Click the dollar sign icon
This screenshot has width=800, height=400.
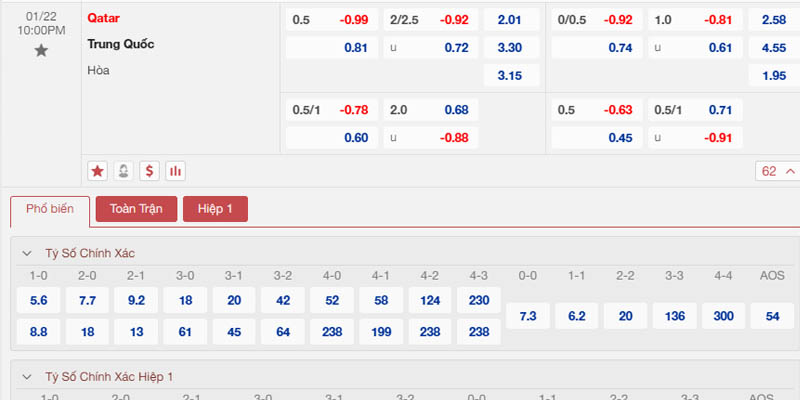(x=149, y=171)
